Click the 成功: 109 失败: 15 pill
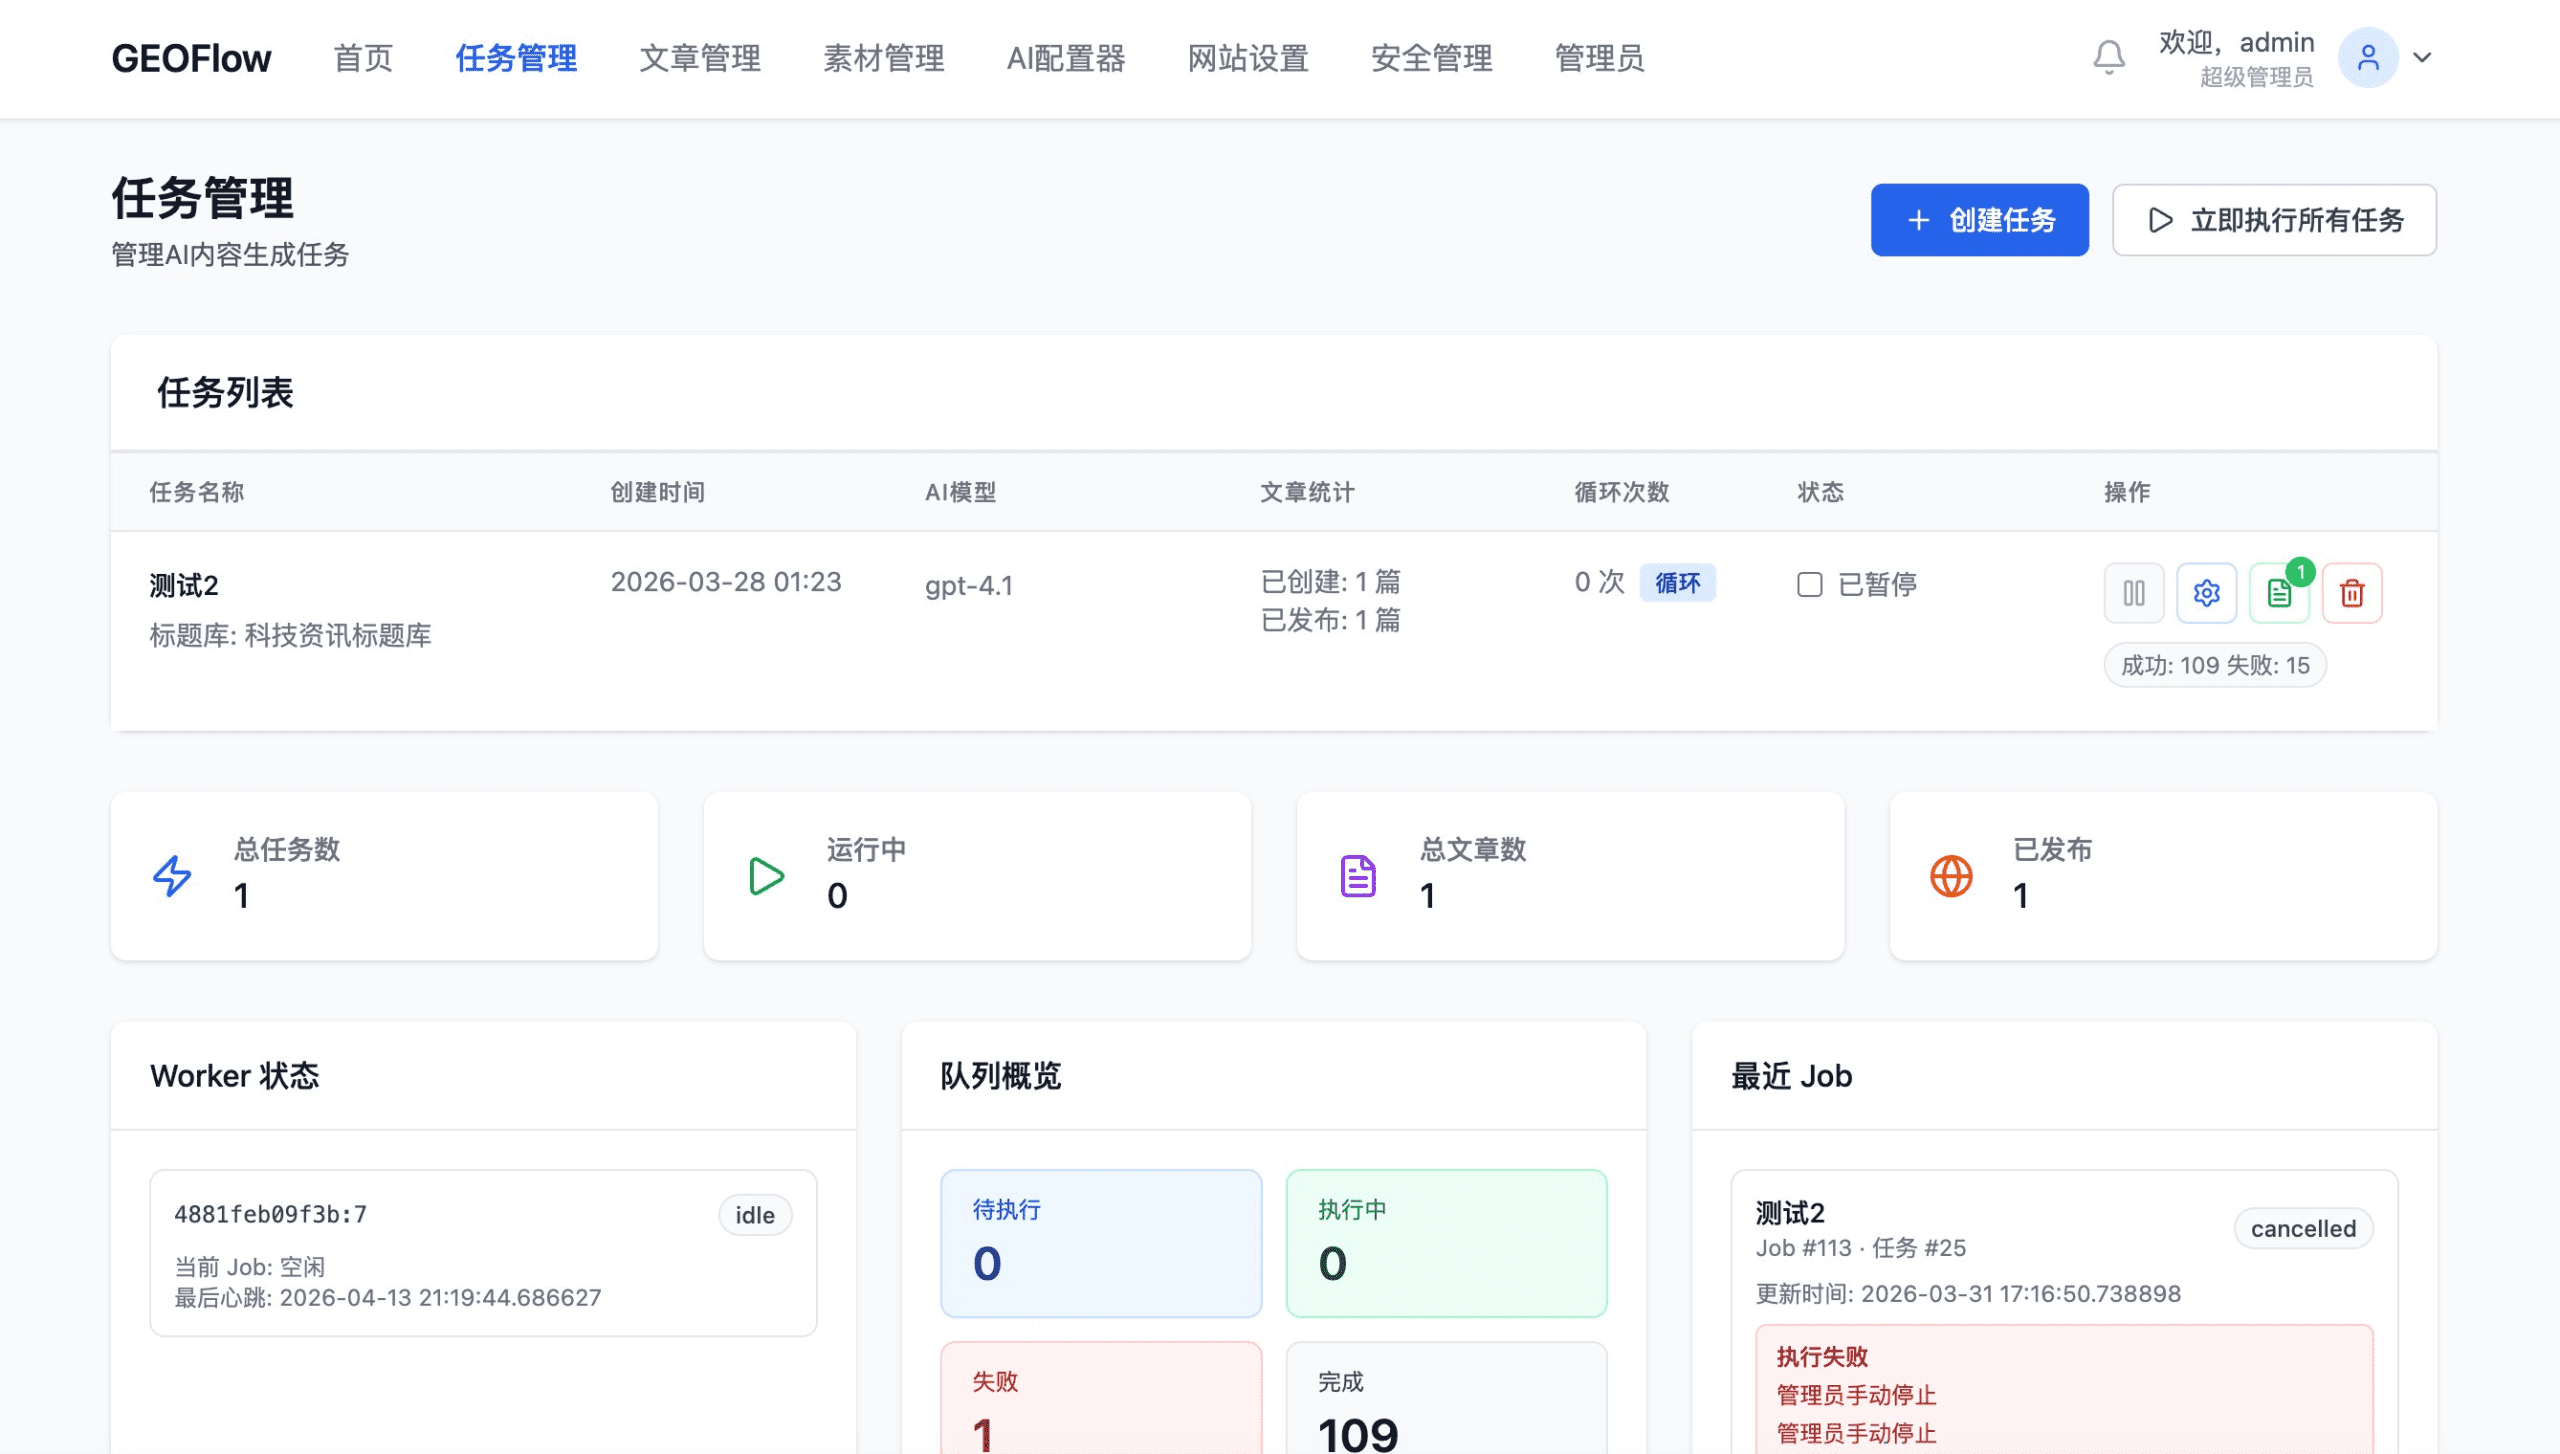 2215,666
